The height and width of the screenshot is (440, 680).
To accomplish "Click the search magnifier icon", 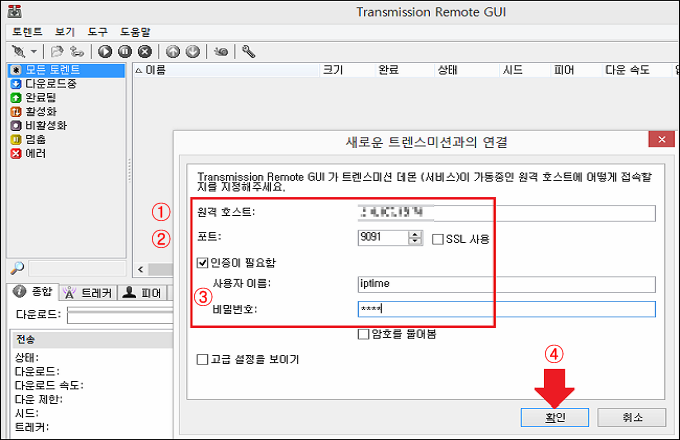I will [x=17, y=268].
